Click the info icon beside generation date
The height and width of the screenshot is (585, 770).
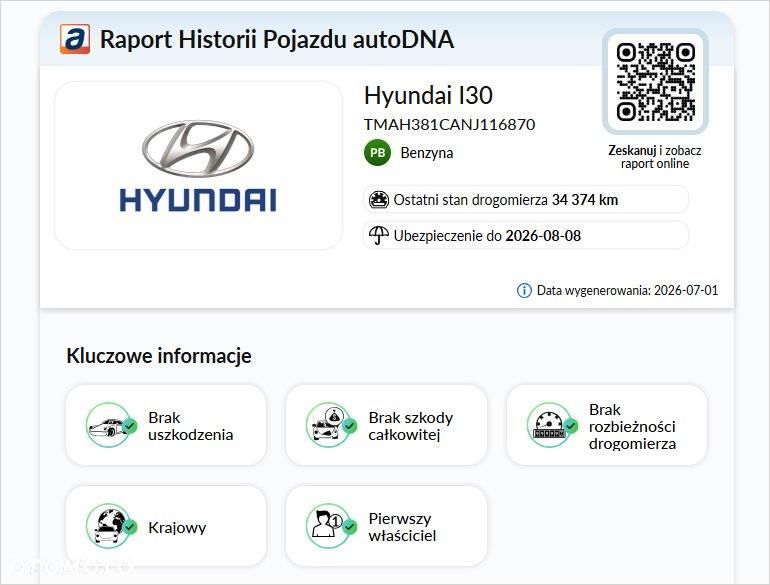524,290
